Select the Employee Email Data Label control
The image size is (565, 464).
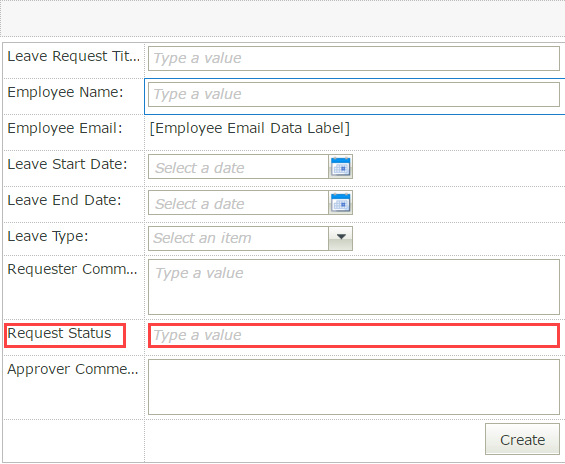click(x=249, y=128)
